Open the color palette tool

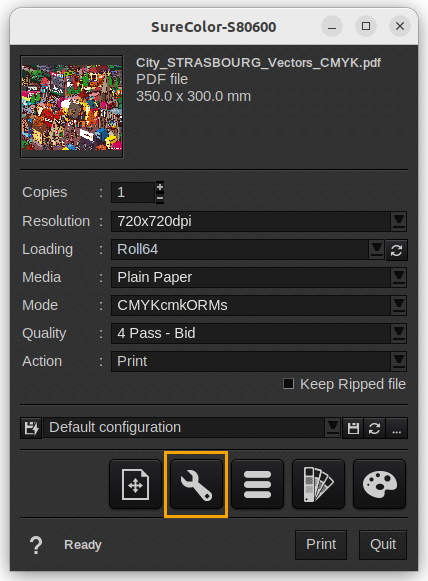[x=379, y=484]
